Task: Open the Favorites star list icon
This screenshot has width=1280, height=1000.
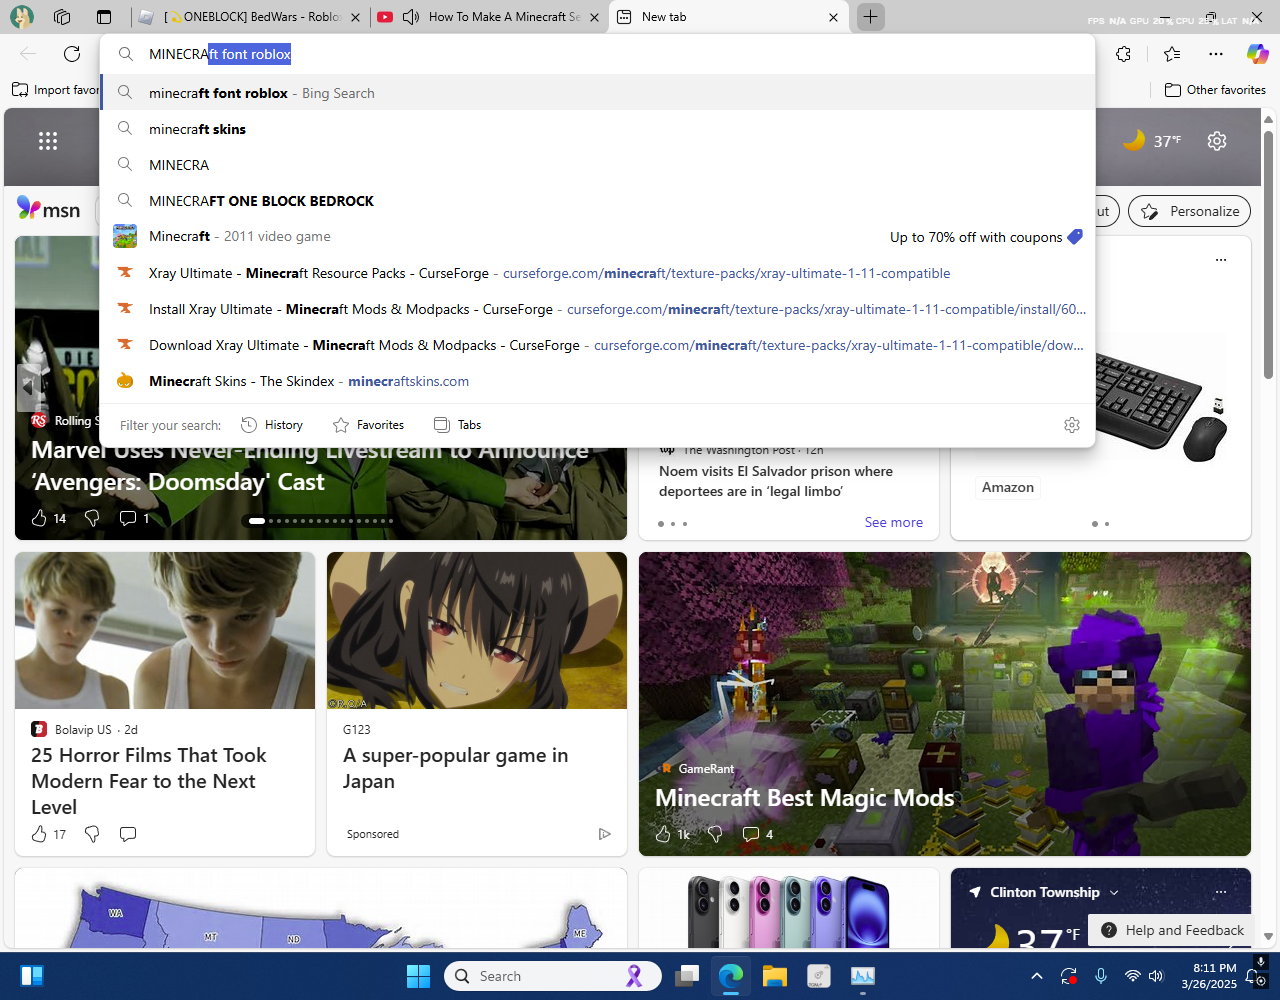Action: pos(1172,54)
